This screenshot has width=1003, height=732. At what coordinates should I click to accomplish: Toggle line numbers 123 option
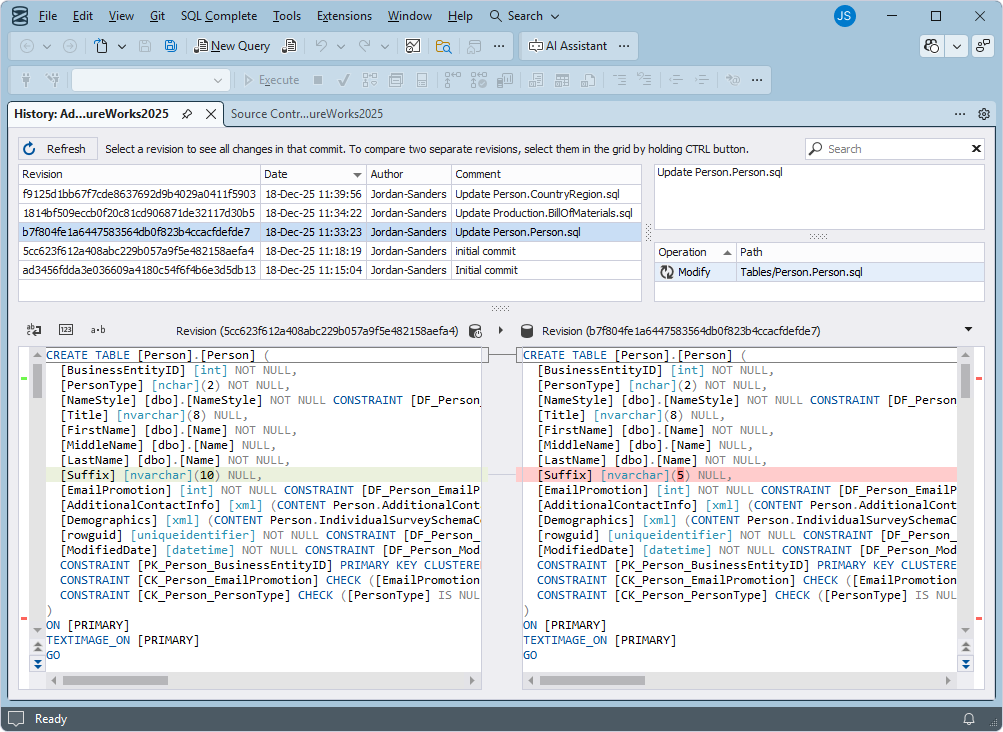(66, 329)
